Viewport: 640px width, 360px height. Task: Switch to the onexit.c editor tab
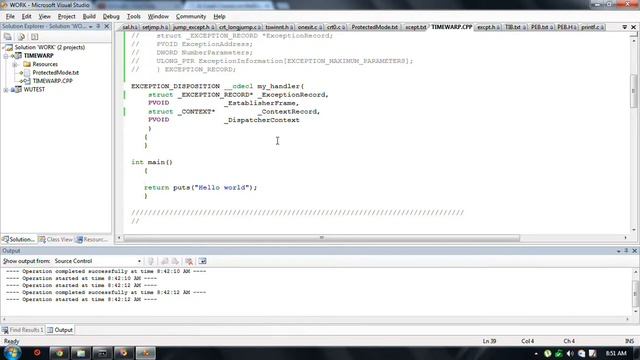309,27
